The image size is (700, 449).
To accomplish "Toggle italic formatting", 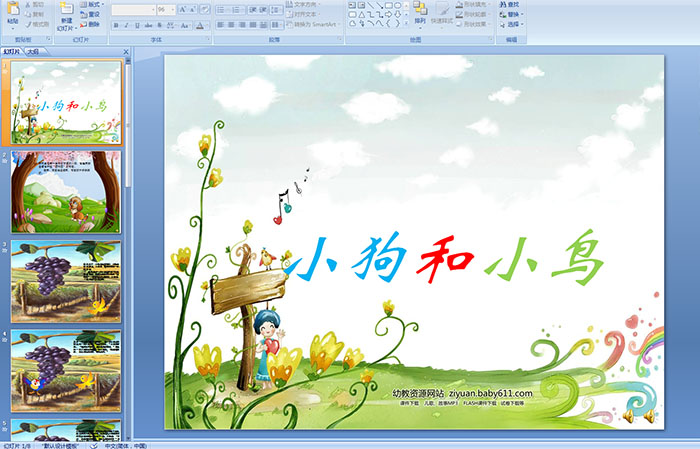I will tap(127, 24).
